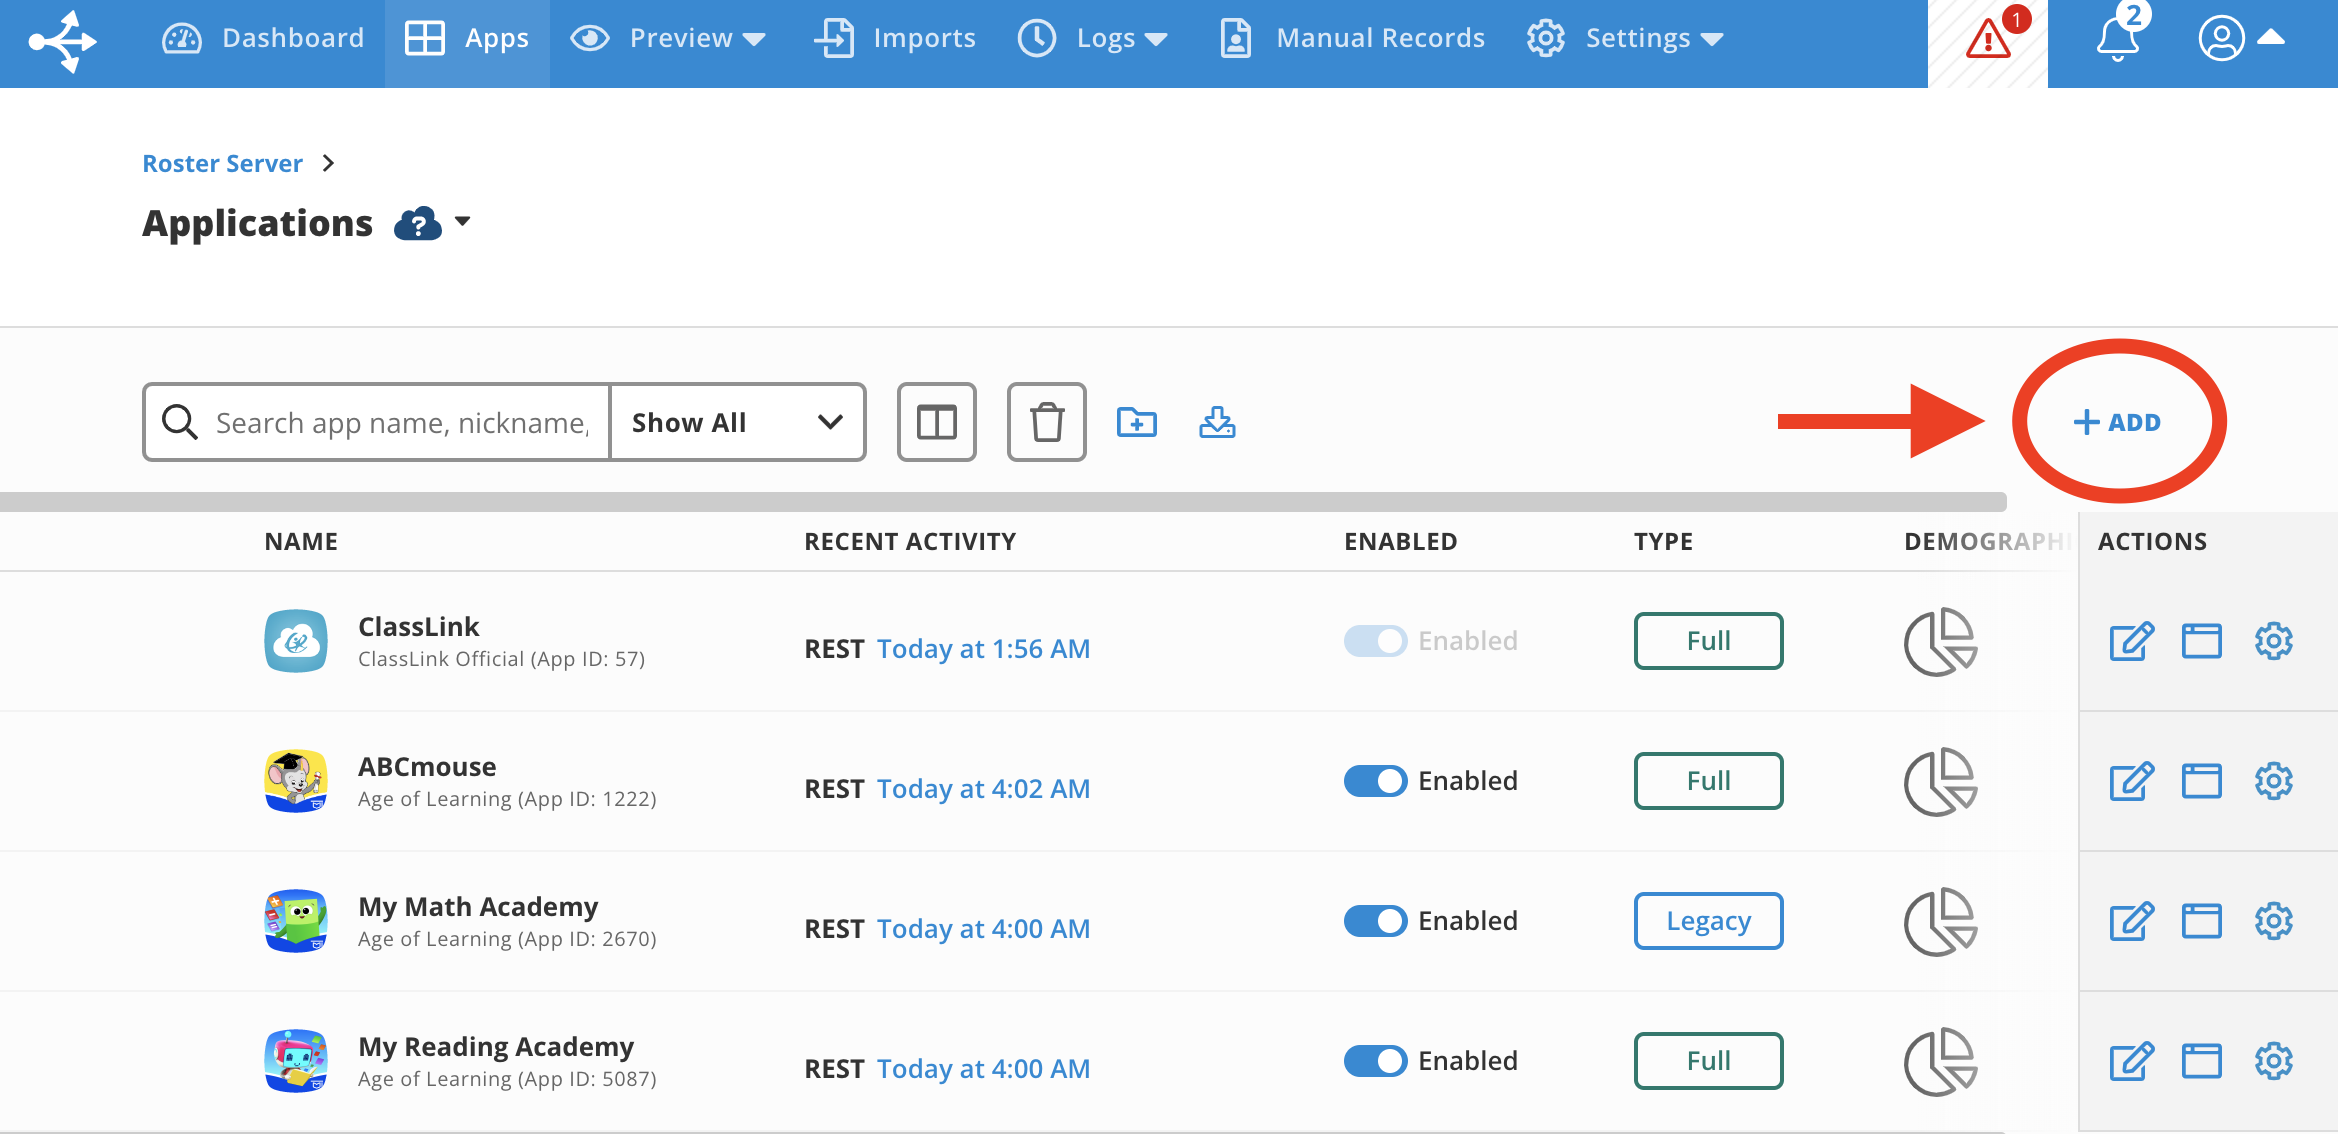This screenshot has width=2338, height=1134.
Task: Open the ClassLink window panel icon
Action: (2202, 641)
